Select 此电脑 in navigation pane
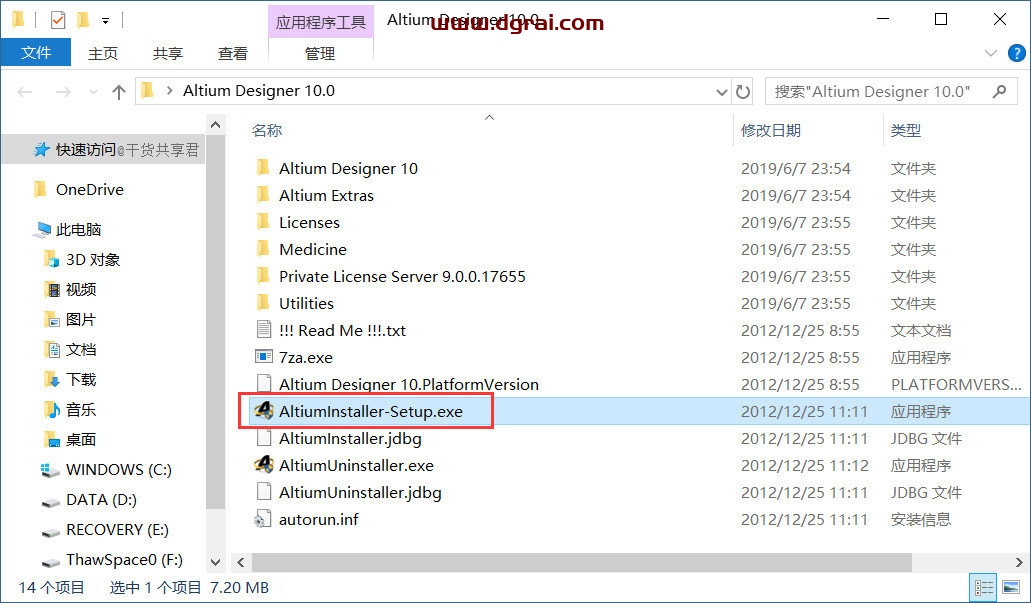Viewport: 1031px width, 603px height. tap(78, 229)
